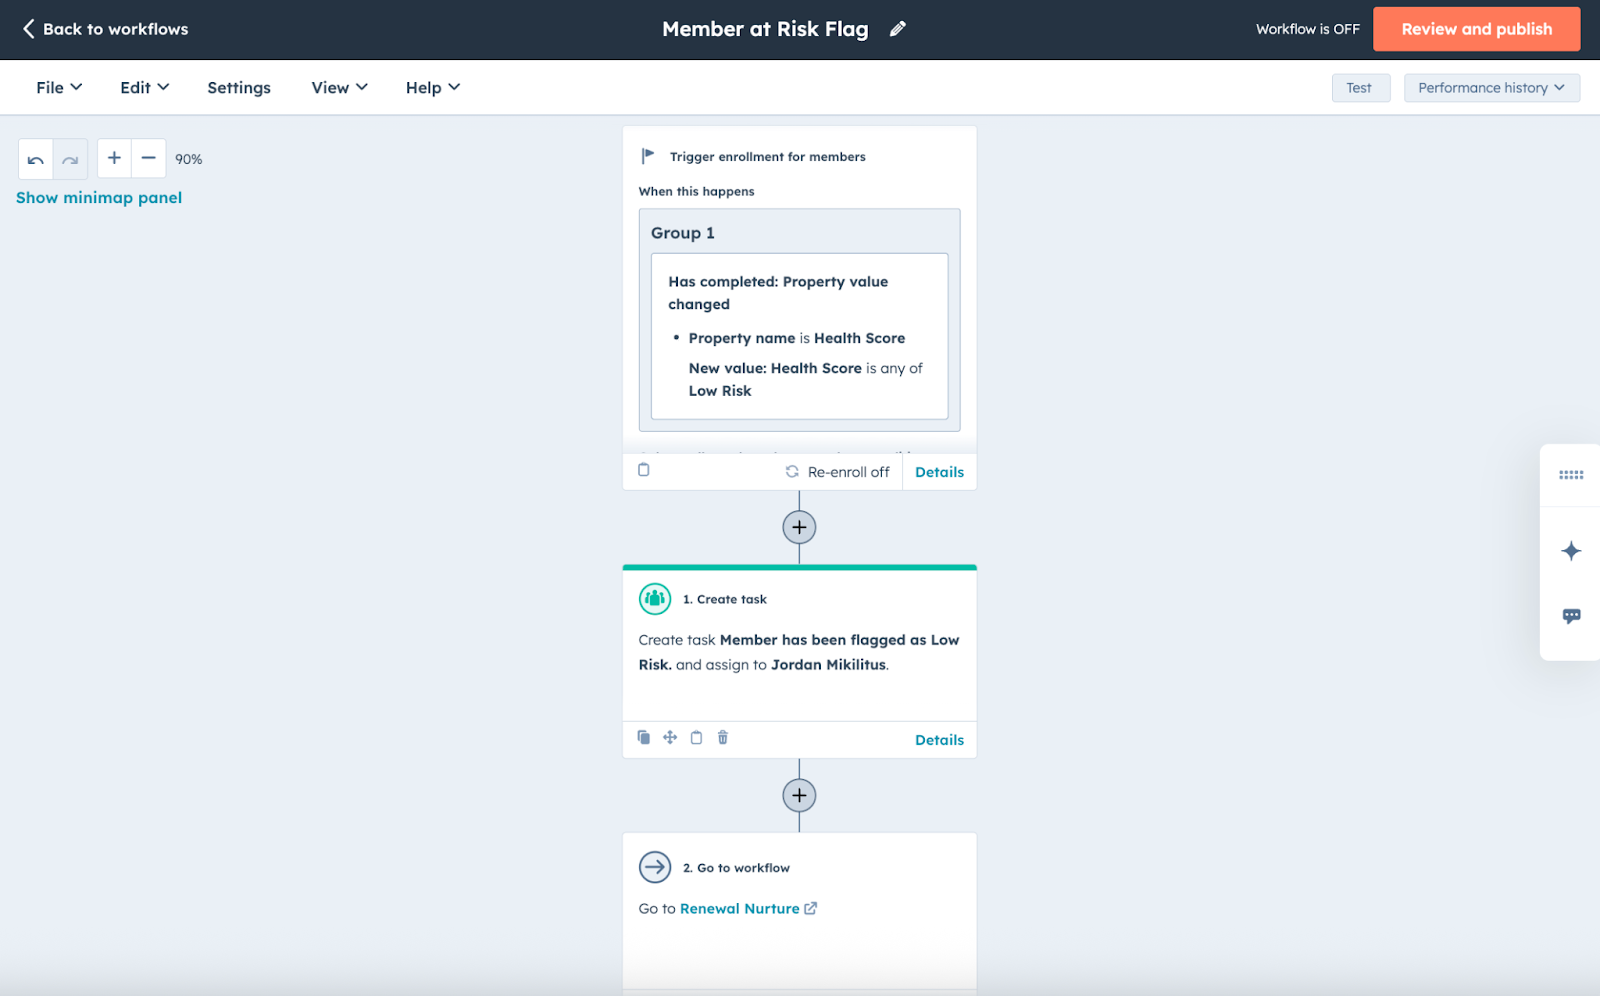The width and height of the screenshot is (1600, 996).
Task: Open the Help menu
Action: [433, 88]
